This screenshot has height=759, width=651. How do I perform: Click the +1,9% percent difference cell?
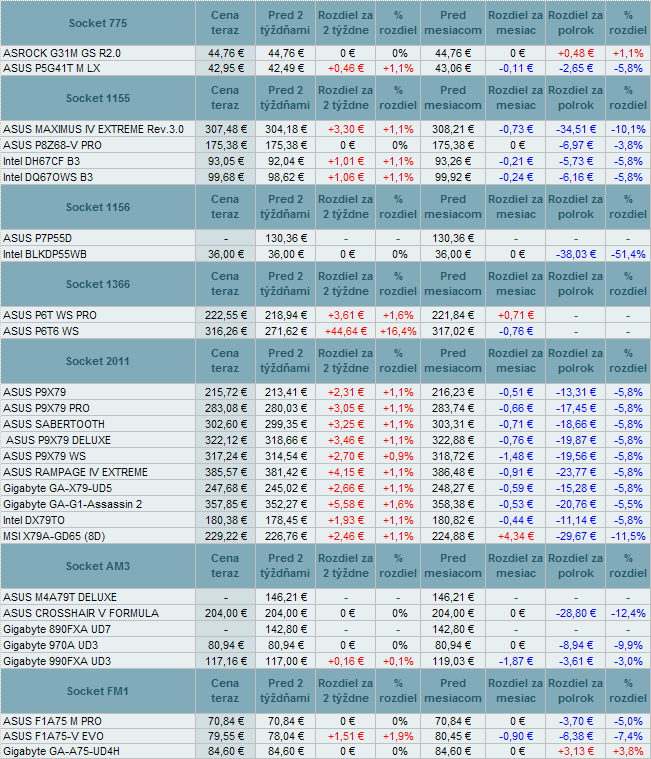(398, 736)
